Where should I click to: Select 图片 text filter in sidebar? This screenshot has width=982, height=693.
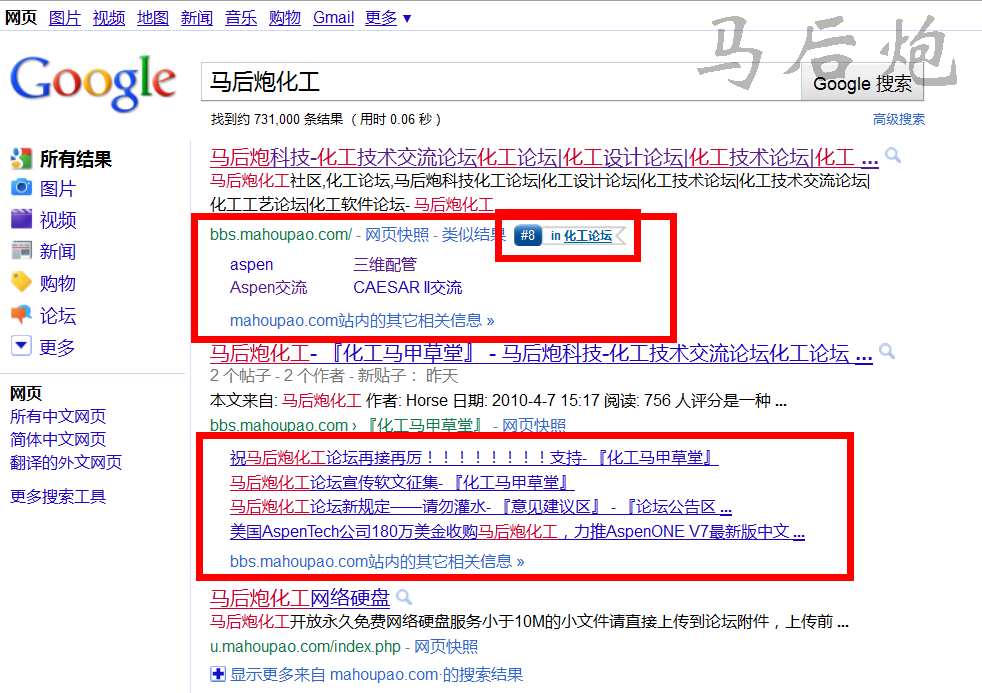click(58, 188)
